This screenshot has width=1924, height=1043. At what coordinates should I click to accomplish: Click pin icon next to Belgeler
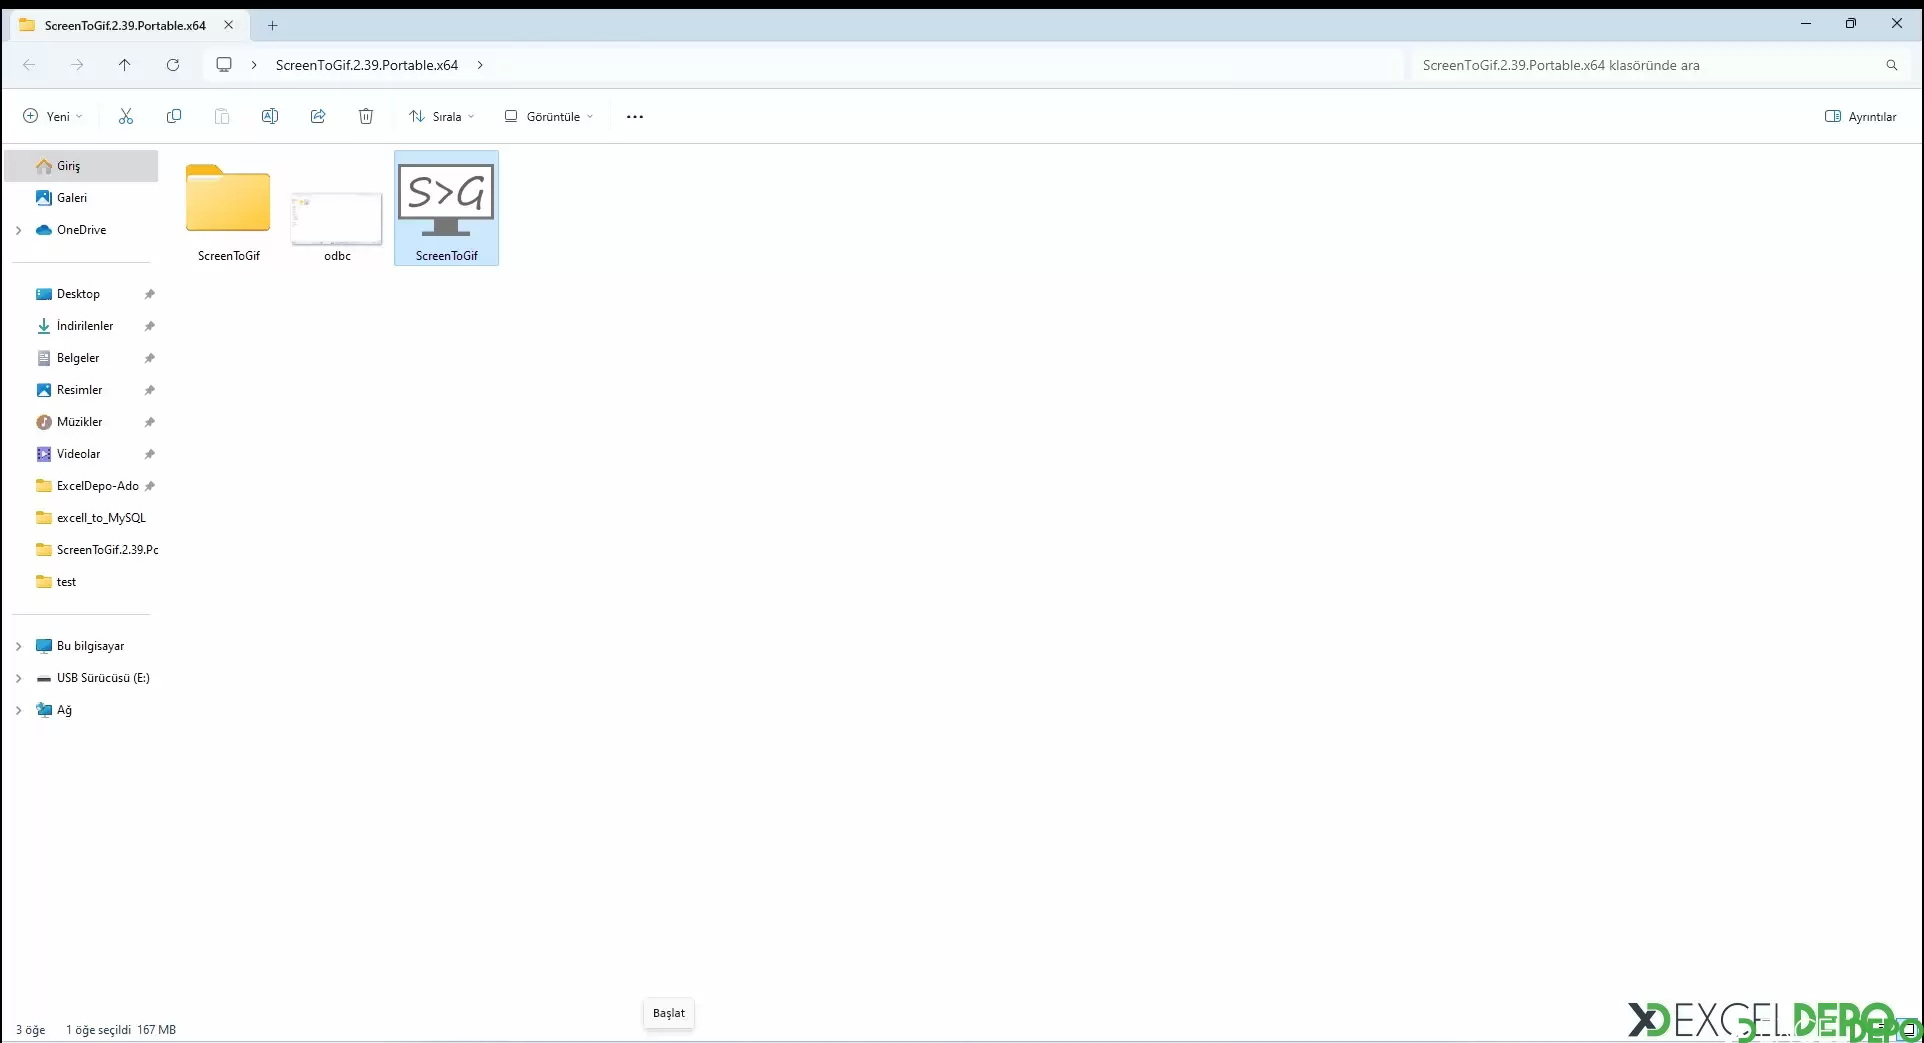(150, 358)
